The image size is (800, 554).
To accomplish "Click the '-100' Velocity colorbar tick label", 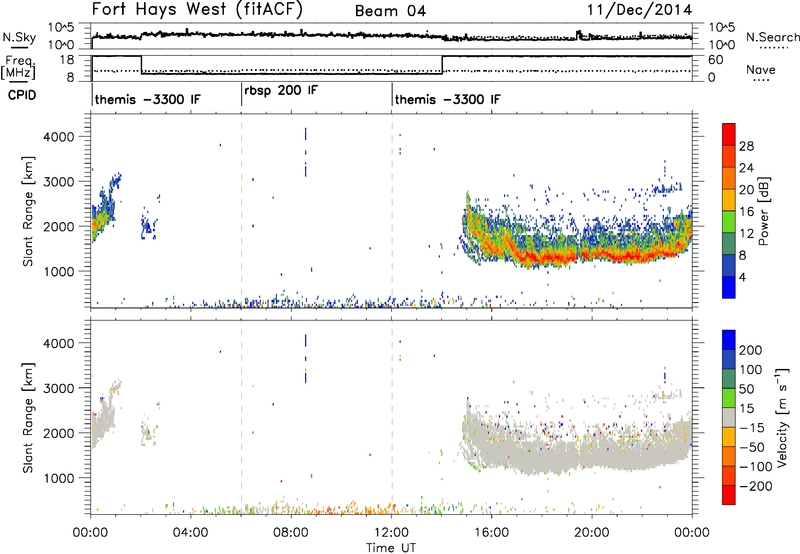I will coord(756,466).
